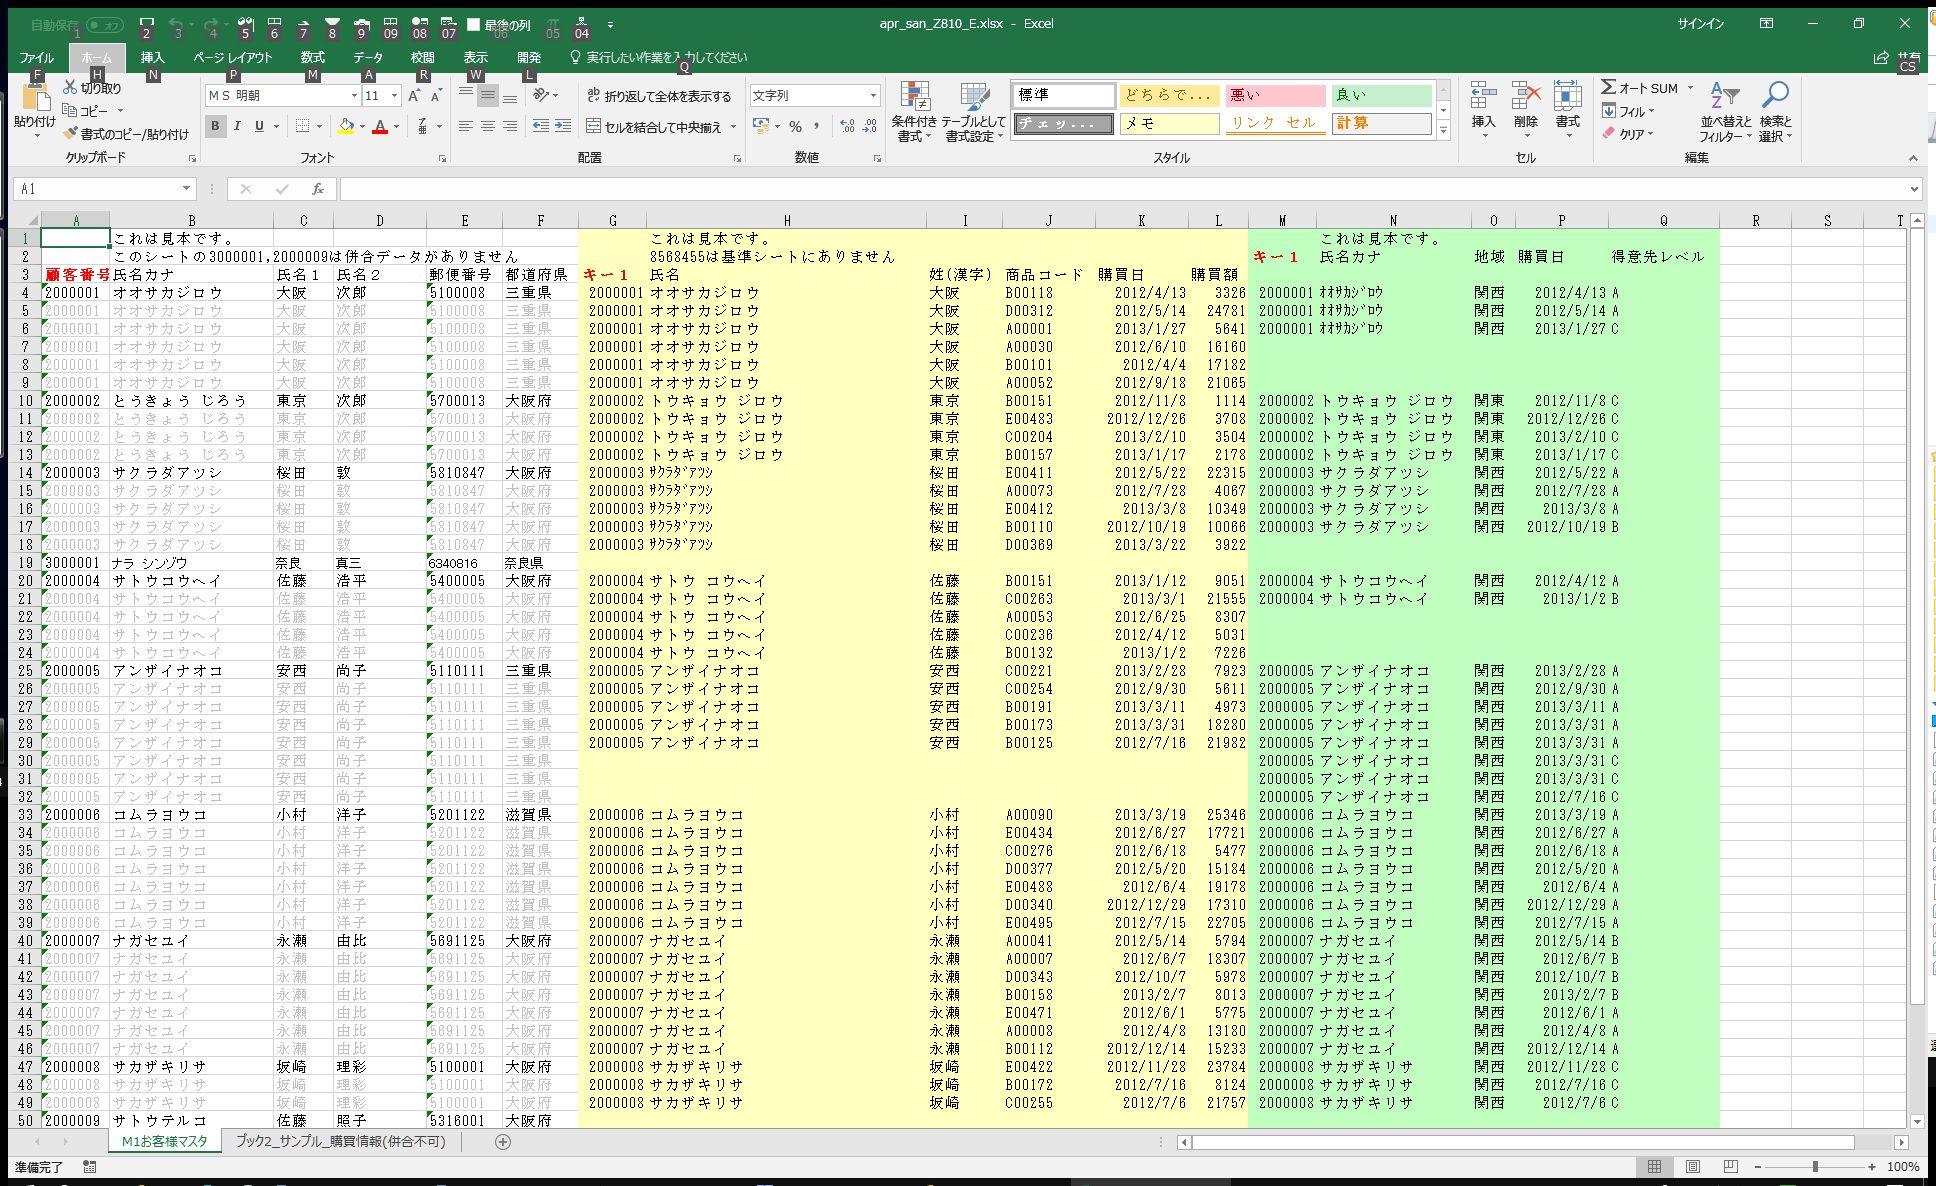
Task: Open the number format 文字列 dropdown
Action: point(873,96)
